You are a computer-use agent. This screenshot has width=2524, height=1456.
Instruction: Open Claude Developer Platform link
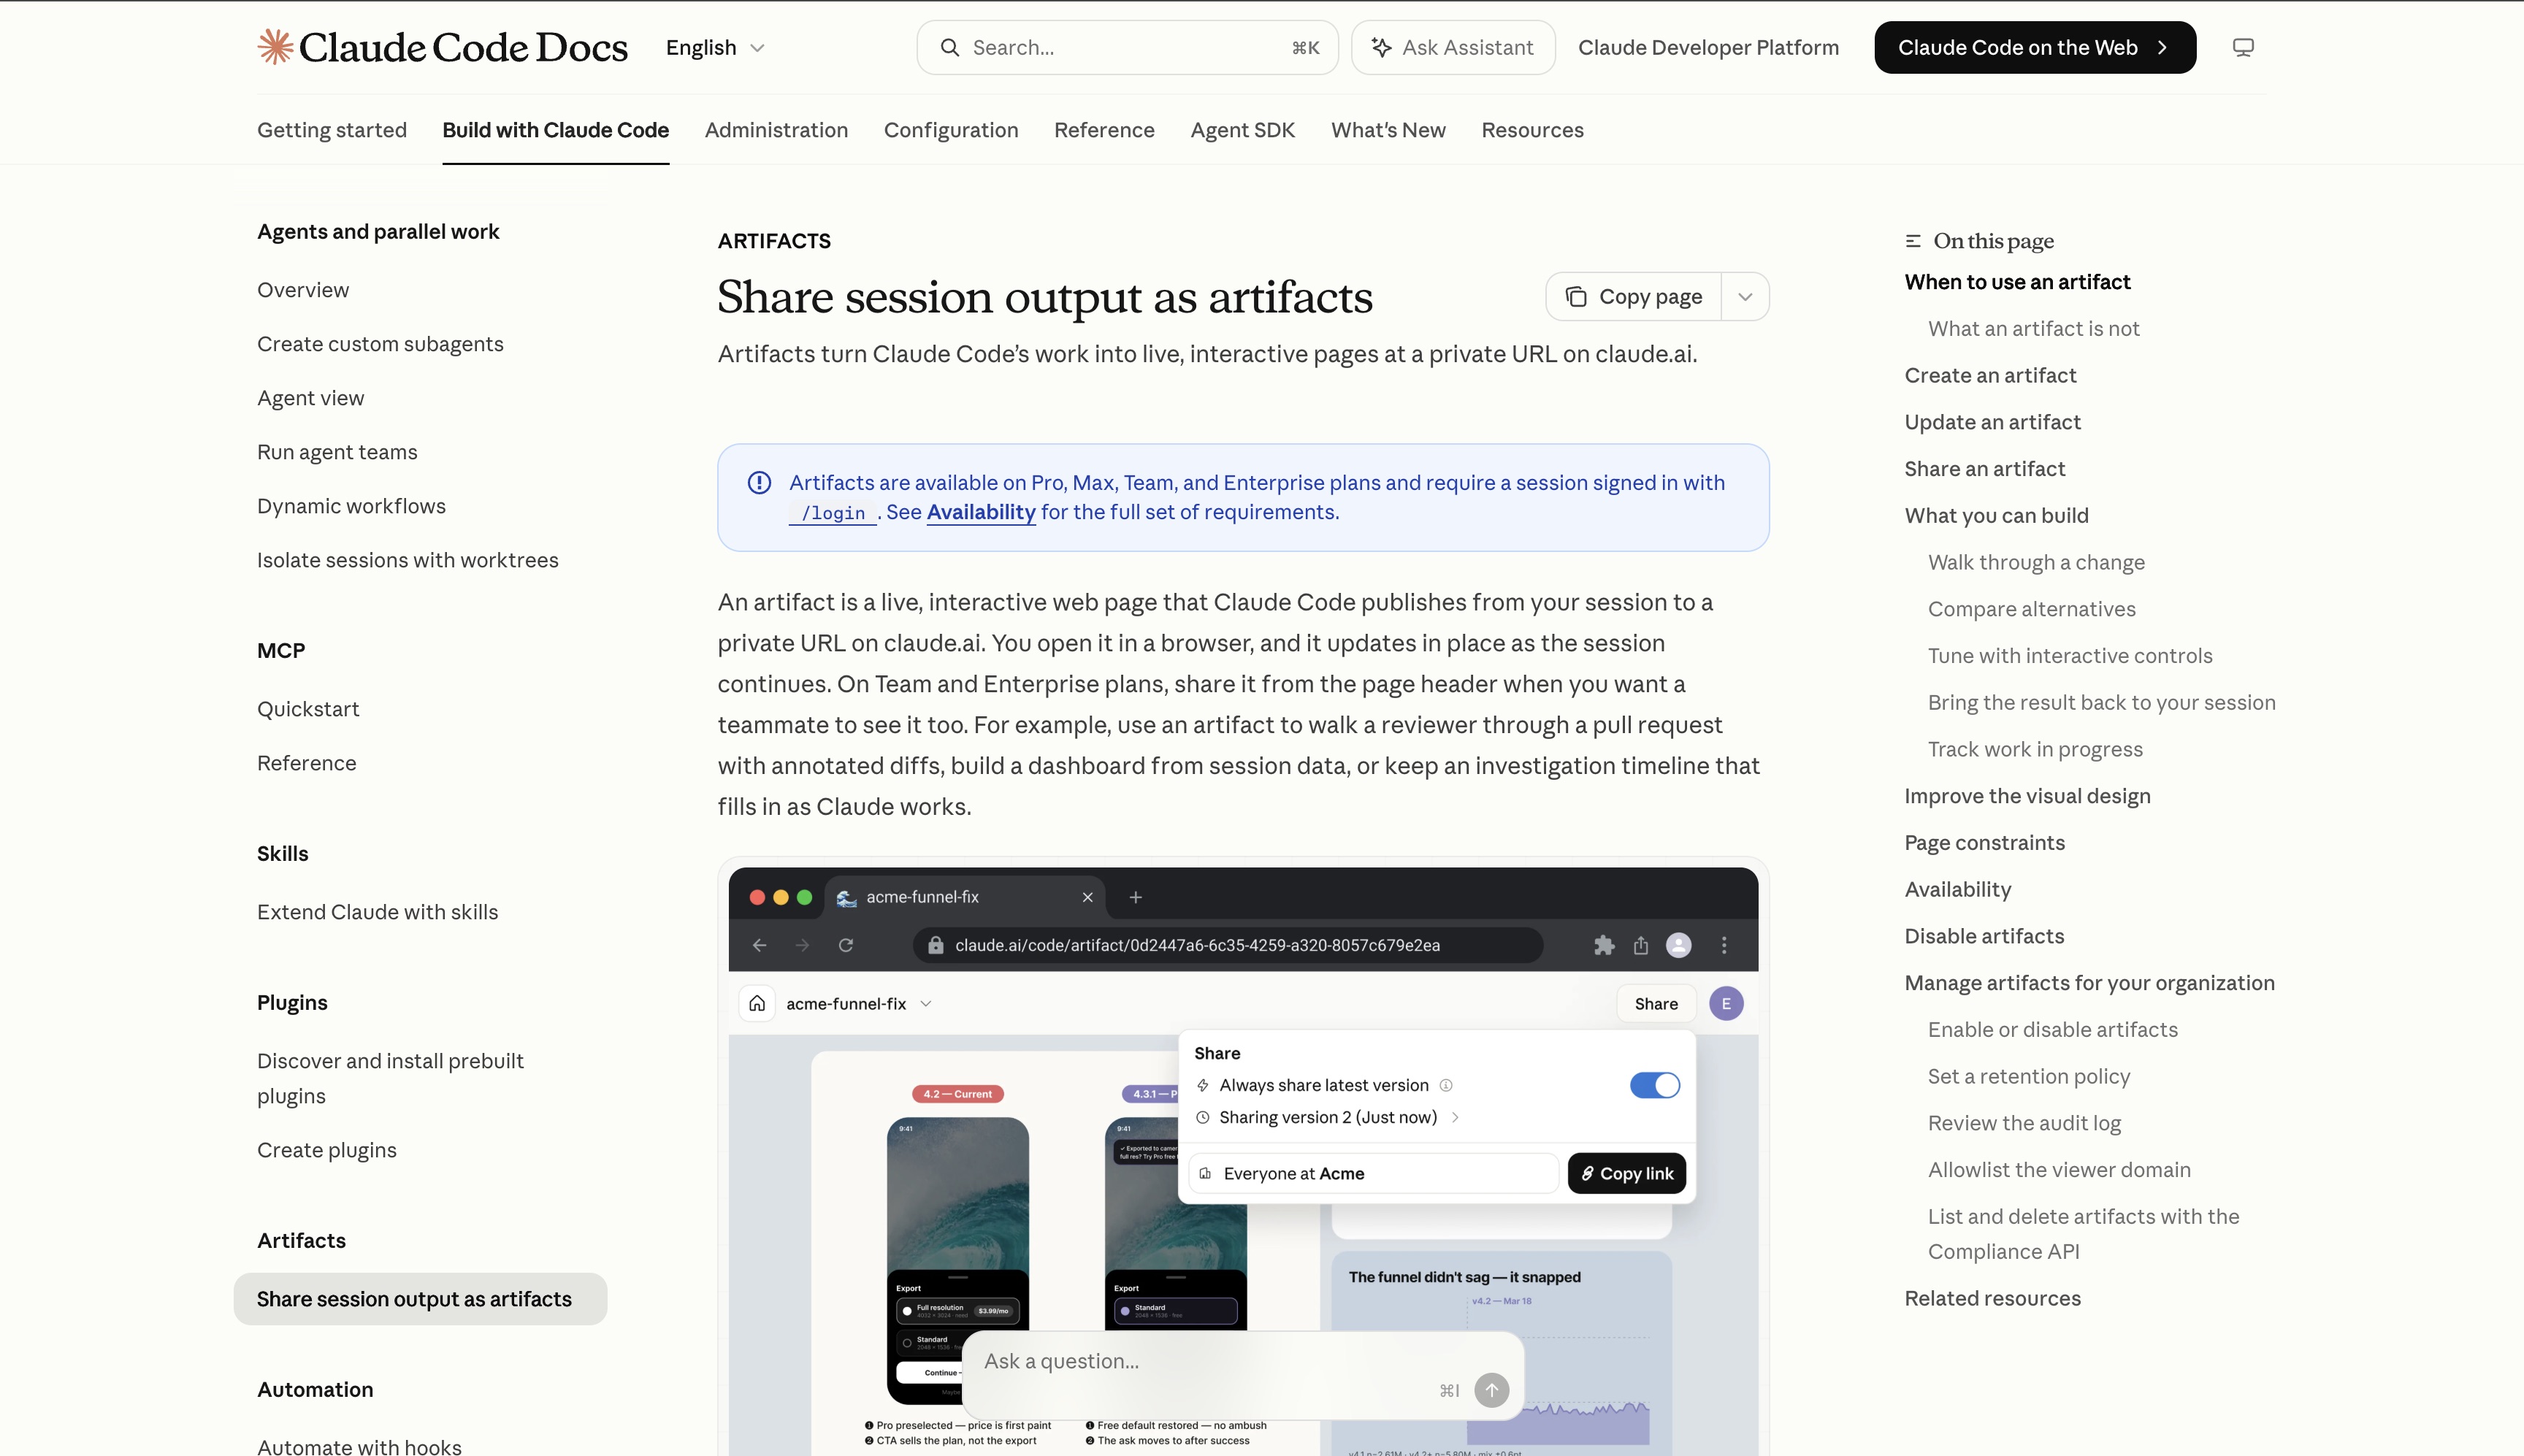click(1708, 47)
